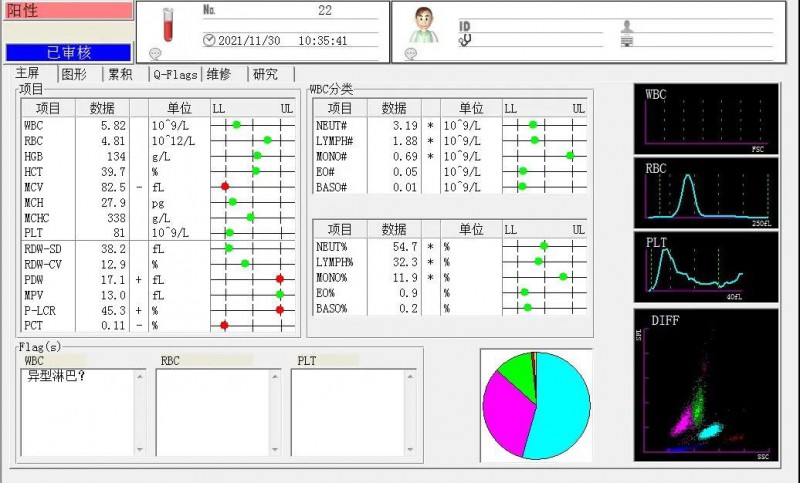Click the hospital building ward icon
The height and width of the screenshot is (483, 800).
tap(628, 41)
